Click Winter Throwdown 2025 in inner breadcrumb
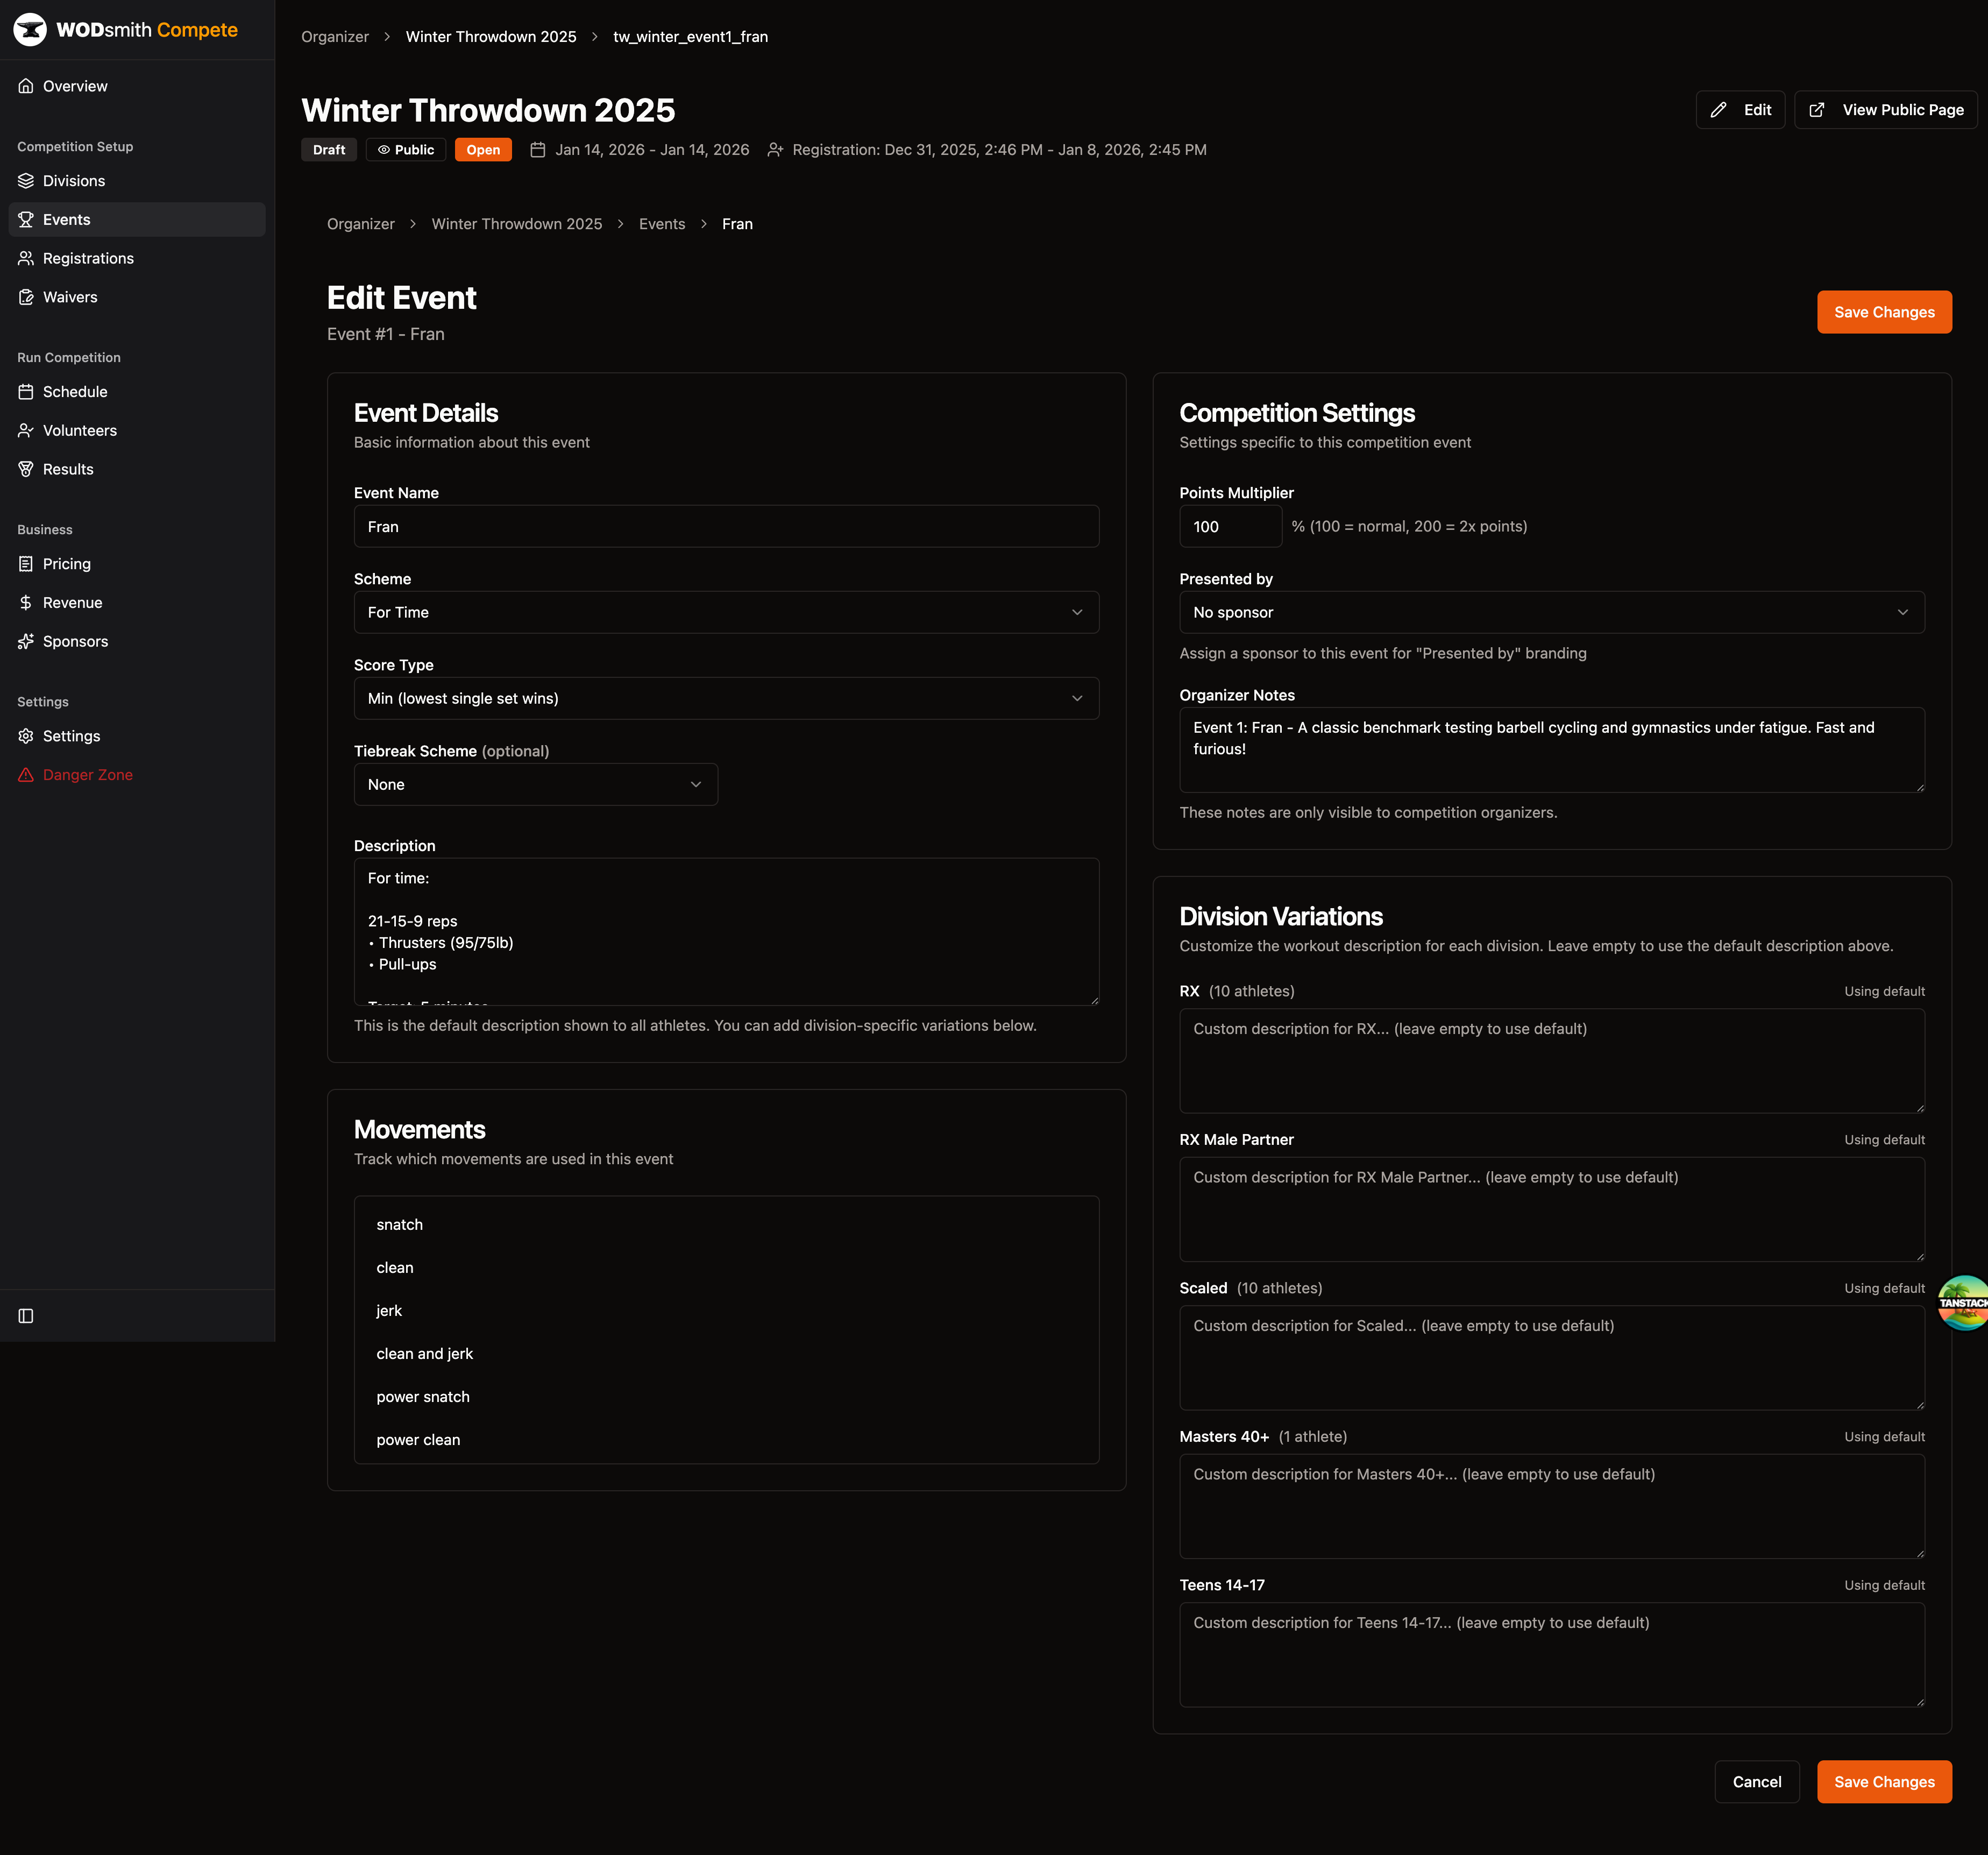Image resolution: width=1988 pixels, height=1855 pixels. click(x=517, y=224)
